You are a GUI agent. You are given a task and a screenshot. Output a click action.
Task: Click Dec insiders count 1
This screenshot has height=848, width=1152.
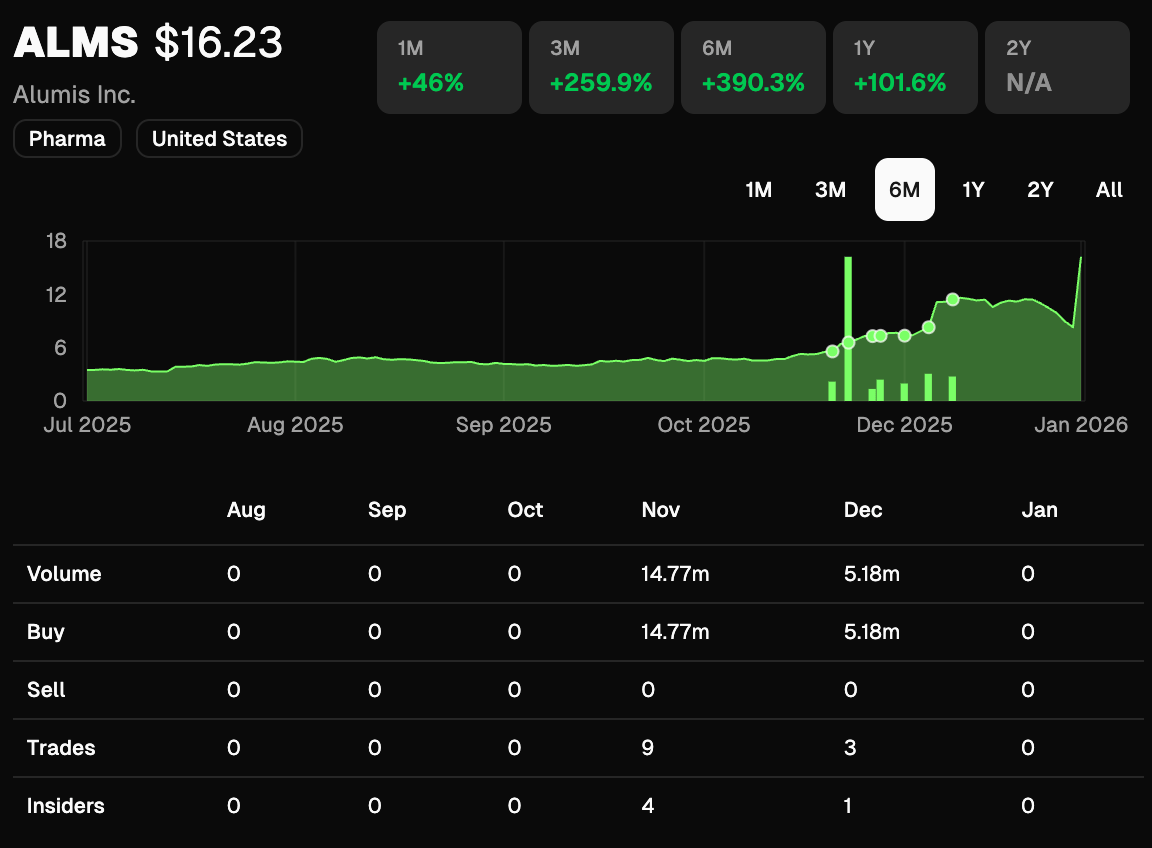point(848,805)
